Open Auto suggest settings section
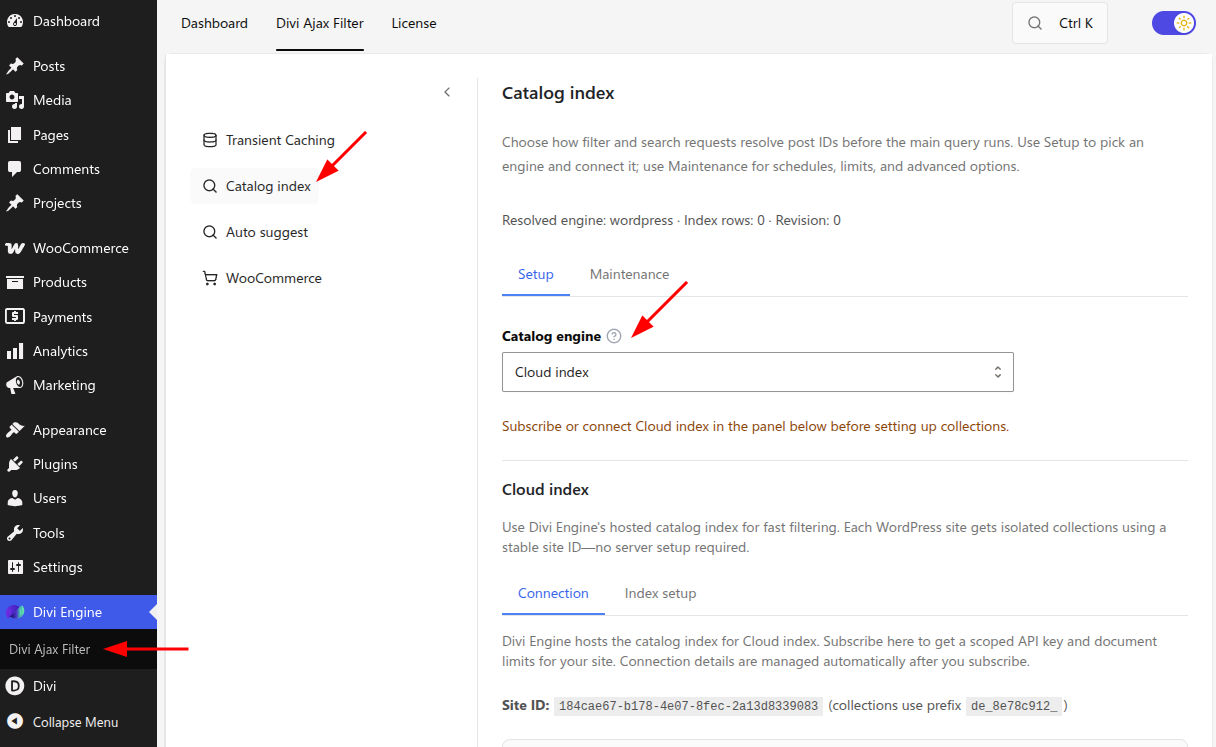The image size is (1216, 747). pyautogui.click(x=254, y=232)
